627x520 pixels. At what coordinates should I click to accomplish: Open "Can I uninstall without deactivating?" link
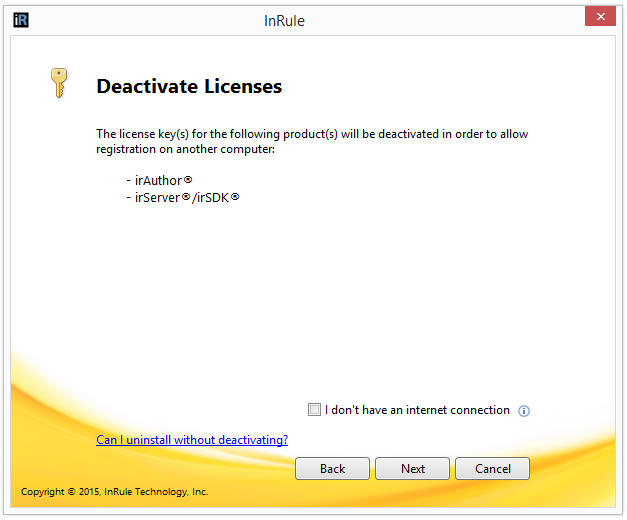tap(192, 440)
